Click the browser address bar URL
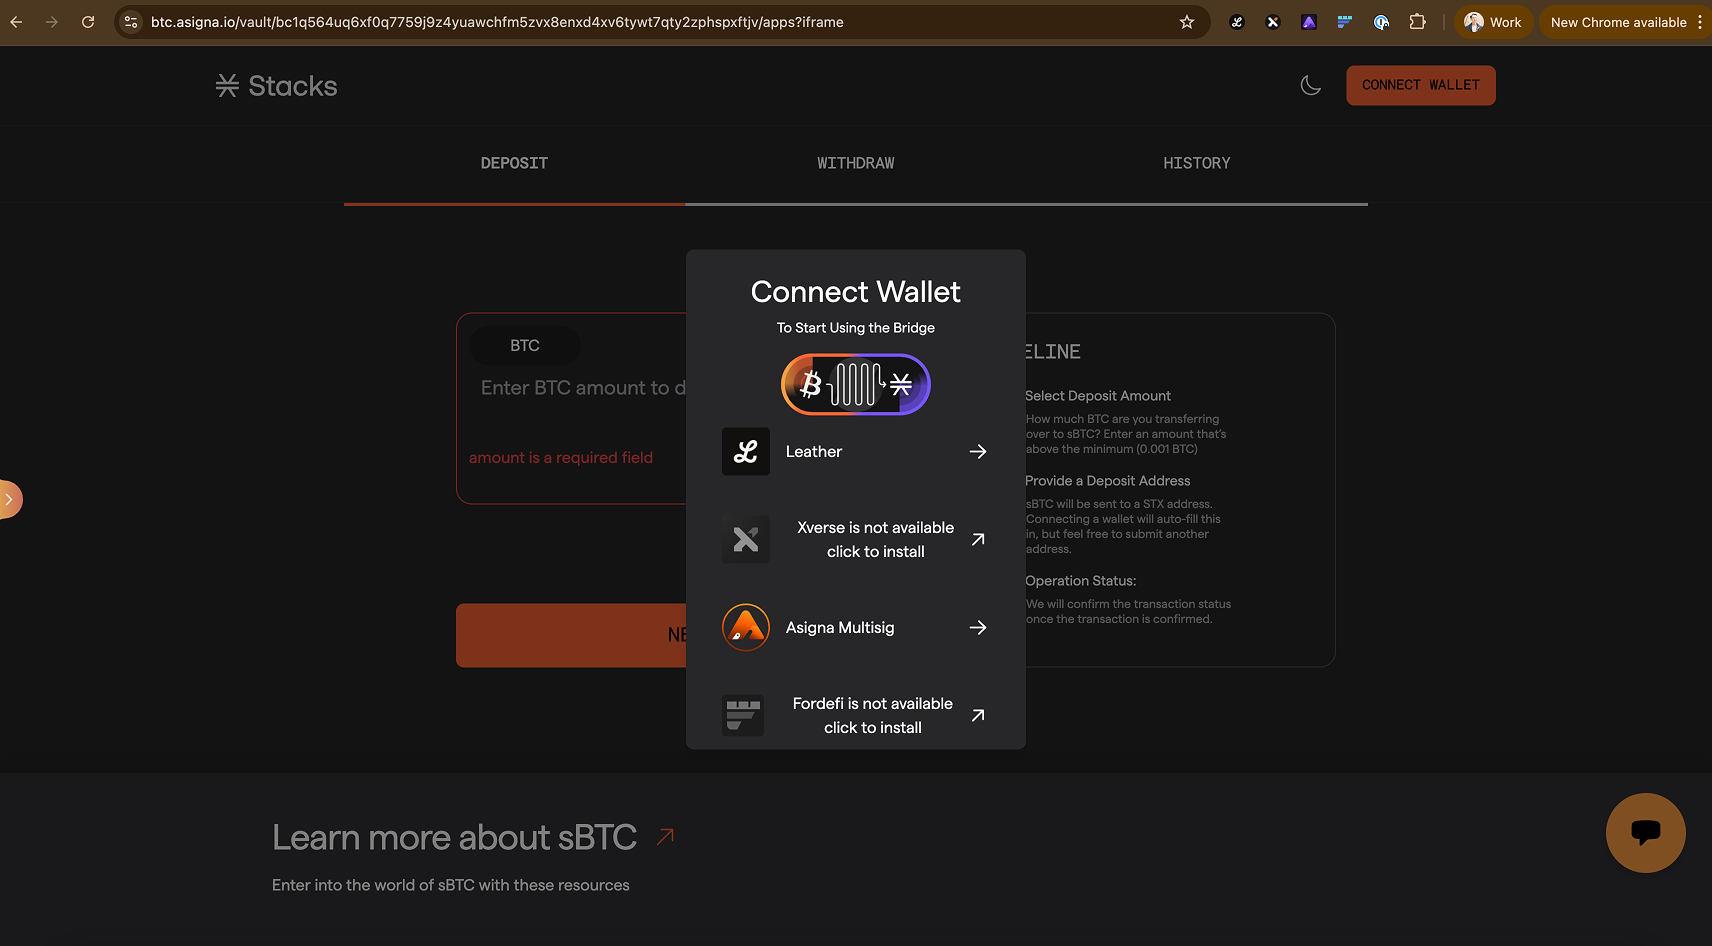The width and height of the screenshot is (1712, 946). click(497, 22)
